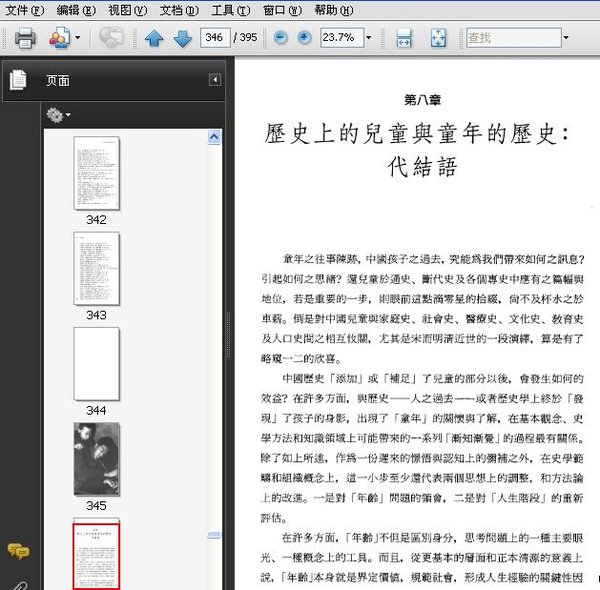This screenshot has height=590, width=600.
Task: Go to previous page with up arrow
Action: coord(153,39)
